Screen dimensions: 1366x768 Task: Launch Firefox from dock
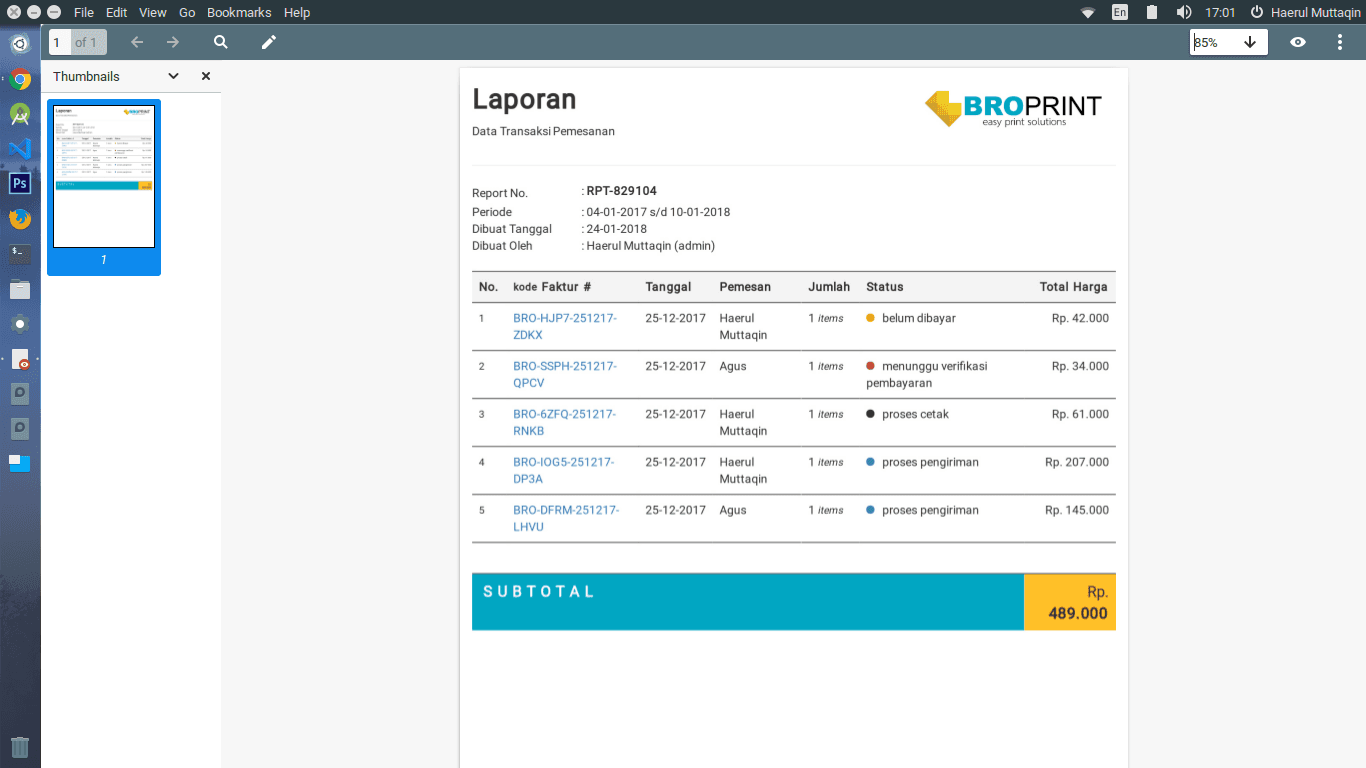[20, 218]
